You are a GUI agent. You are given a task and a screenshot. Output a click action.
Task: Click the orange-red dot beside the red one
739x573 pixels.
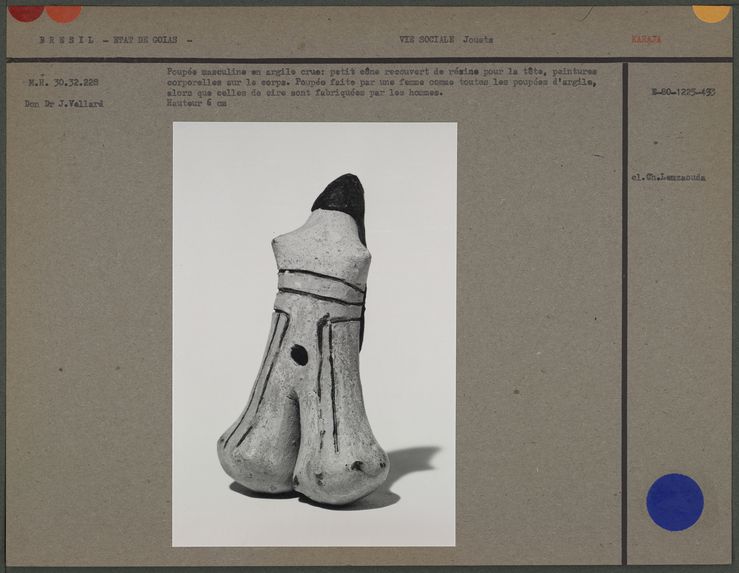pos(63,13)
